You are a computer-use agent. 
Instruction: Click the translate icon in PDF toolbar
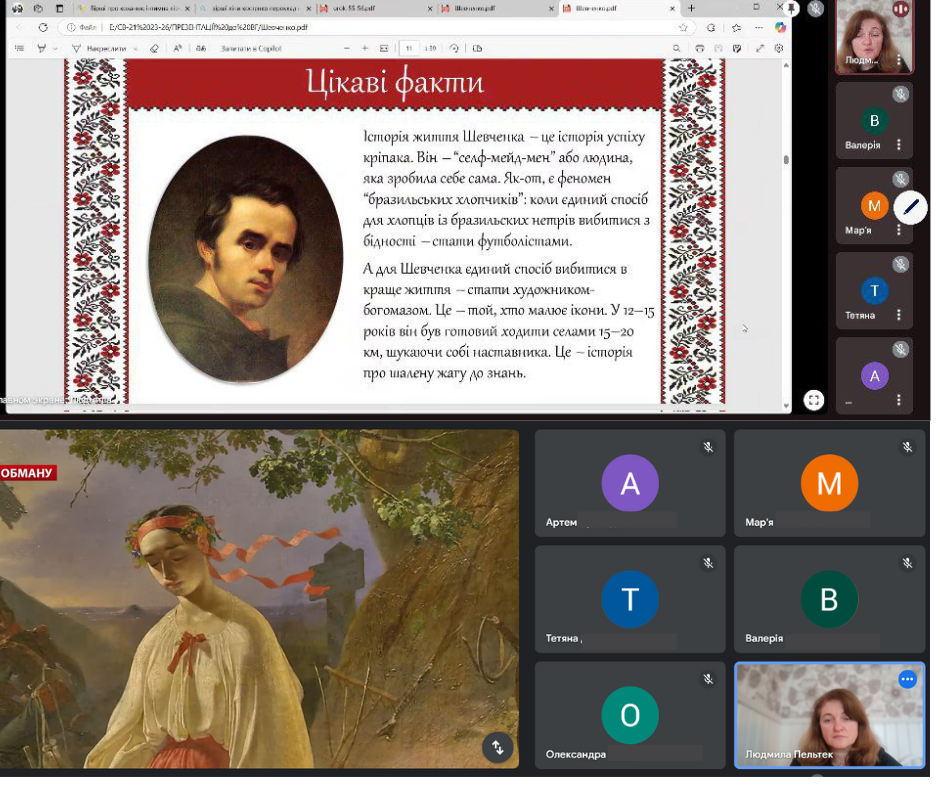[x=201, y=49]
